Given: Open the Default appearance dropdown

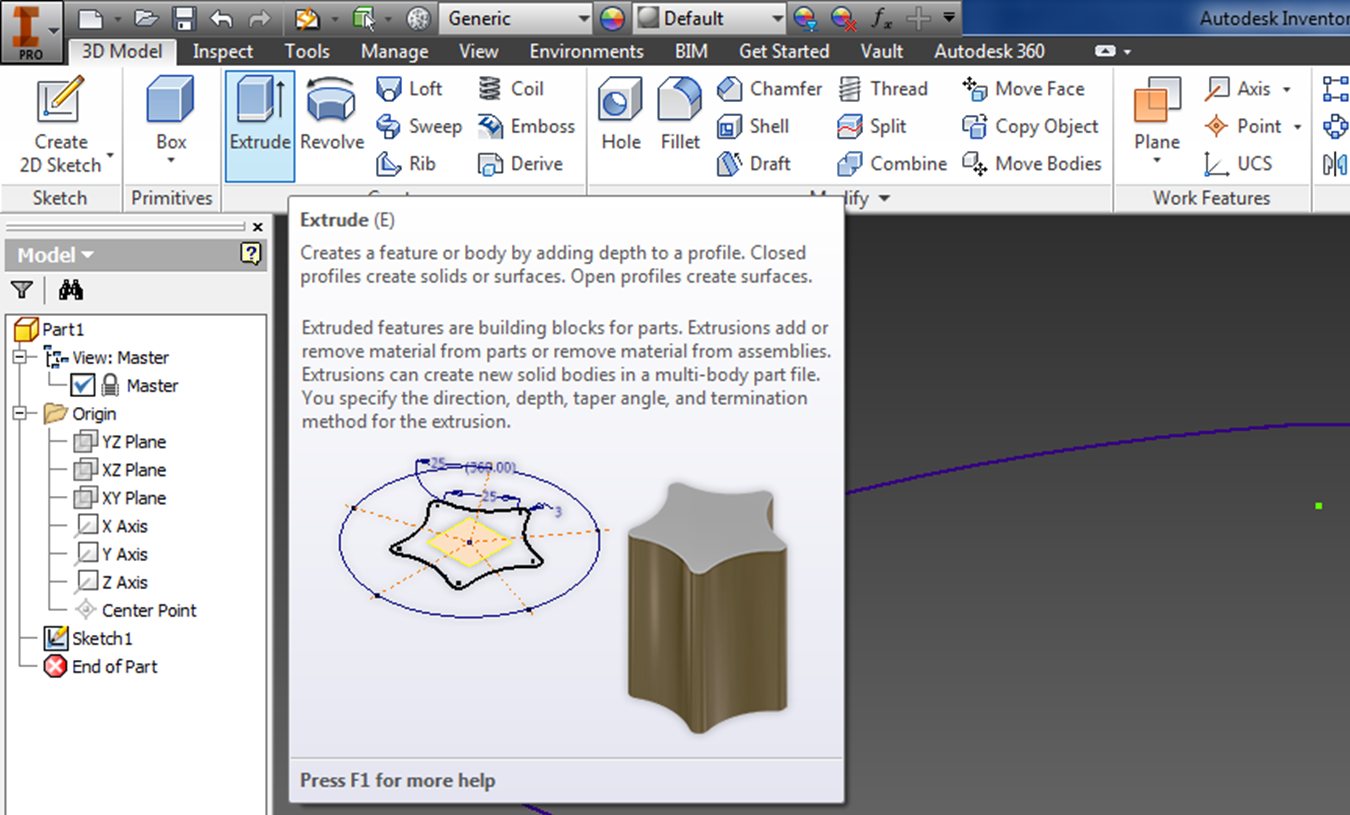Looking at the screenshot, I should [710, 18].
